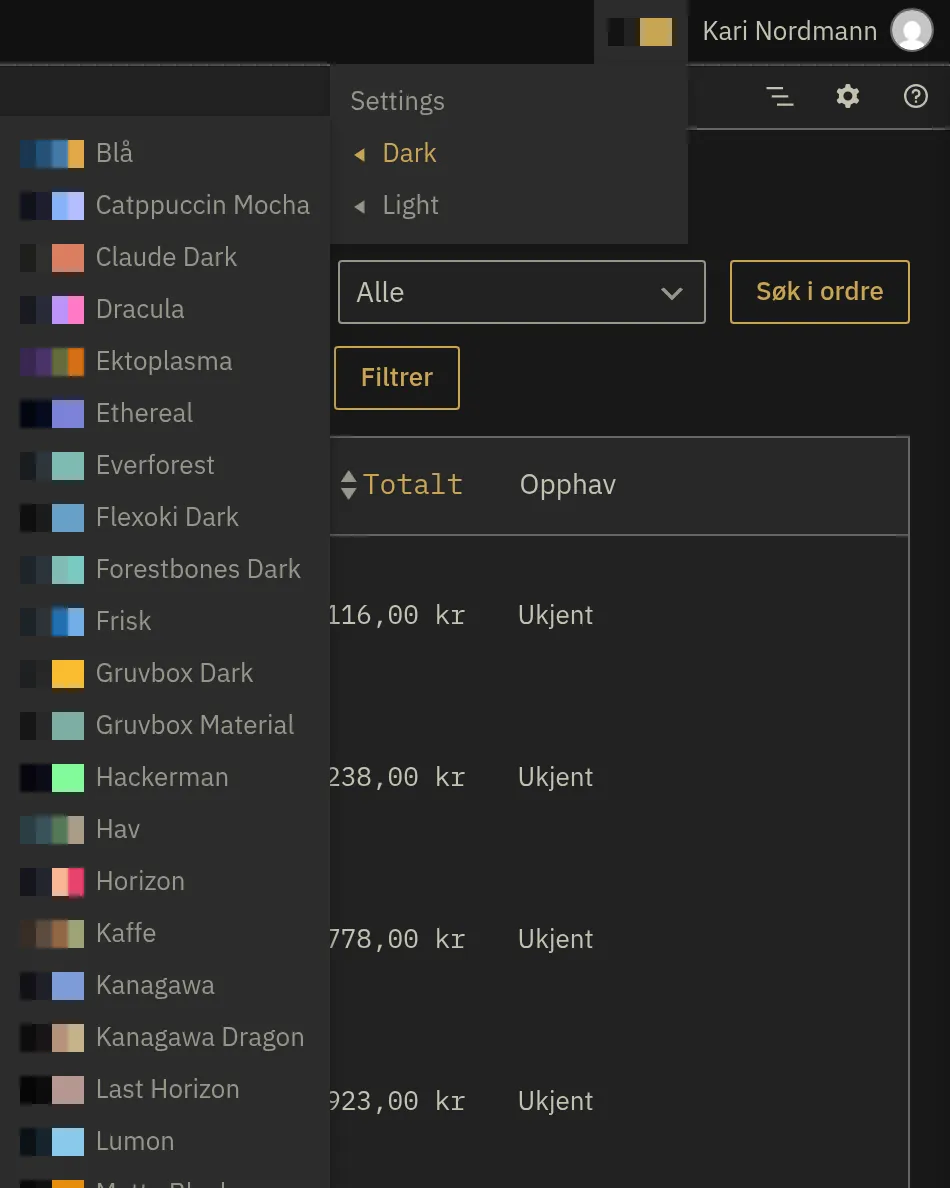Choose the Gruvbox Material theme
Image resolution: width=950 pixels, height=1188 pixels.
tap(164, 726)
